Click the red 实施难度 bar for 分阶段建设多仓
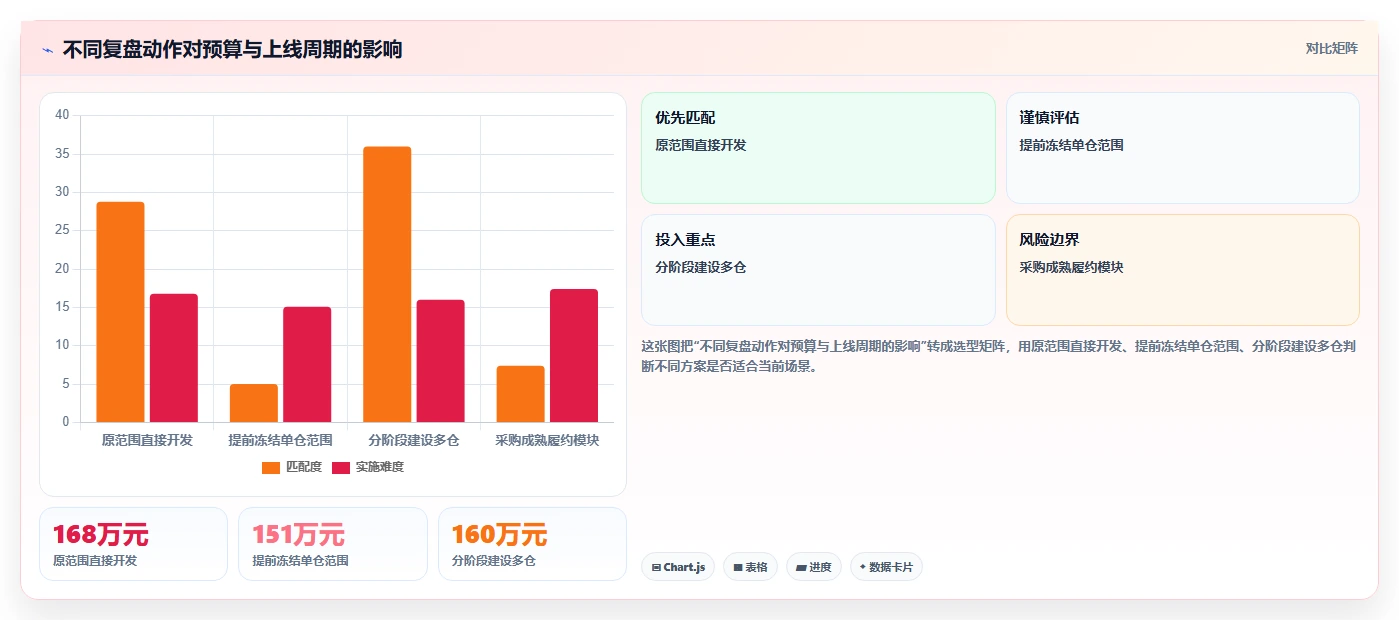The image size is (1399, 620). [440, 361]
